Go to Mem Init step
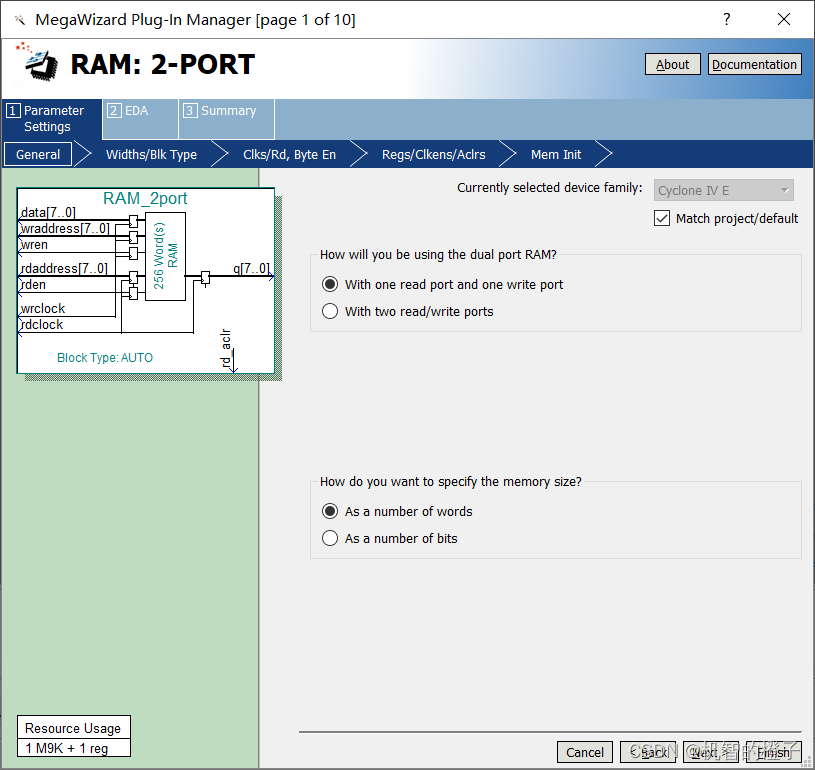815x770 pixels. pyautogui.click(x=556, y=154)
